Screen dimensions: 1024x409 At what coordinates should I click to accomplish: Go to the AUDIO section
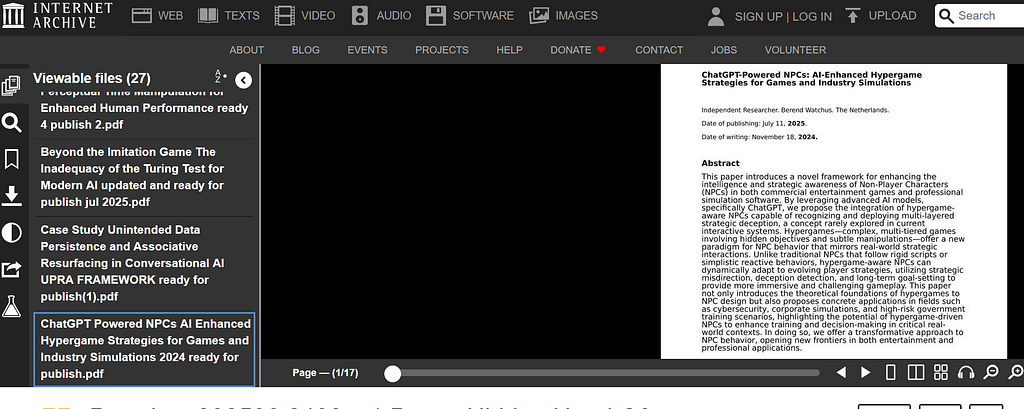394,16
